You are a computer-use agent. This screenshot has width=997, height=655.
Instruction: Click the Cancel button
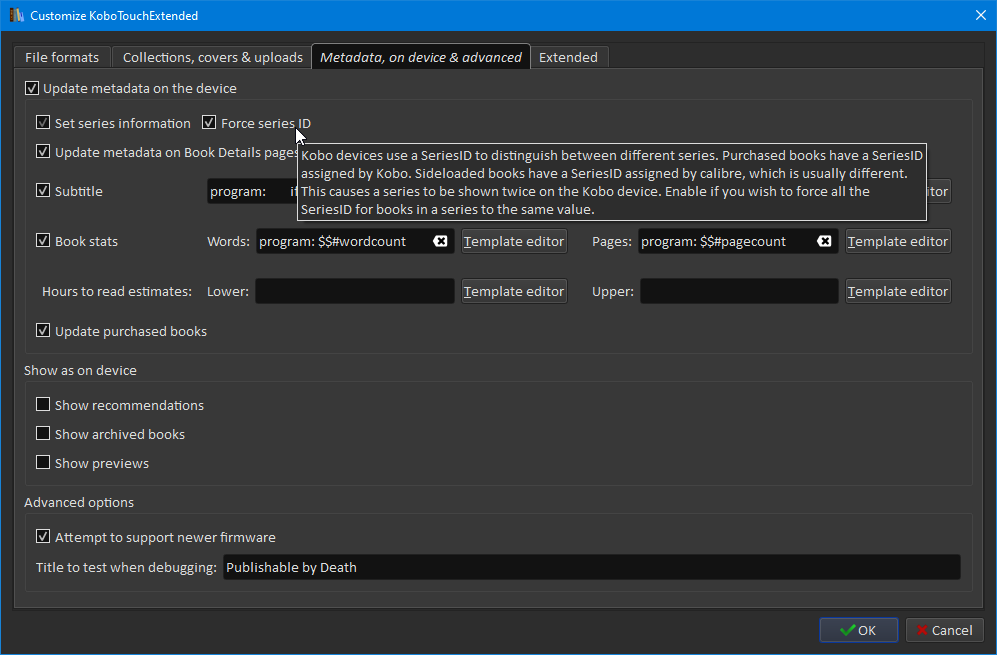click(x=945, y=630)
